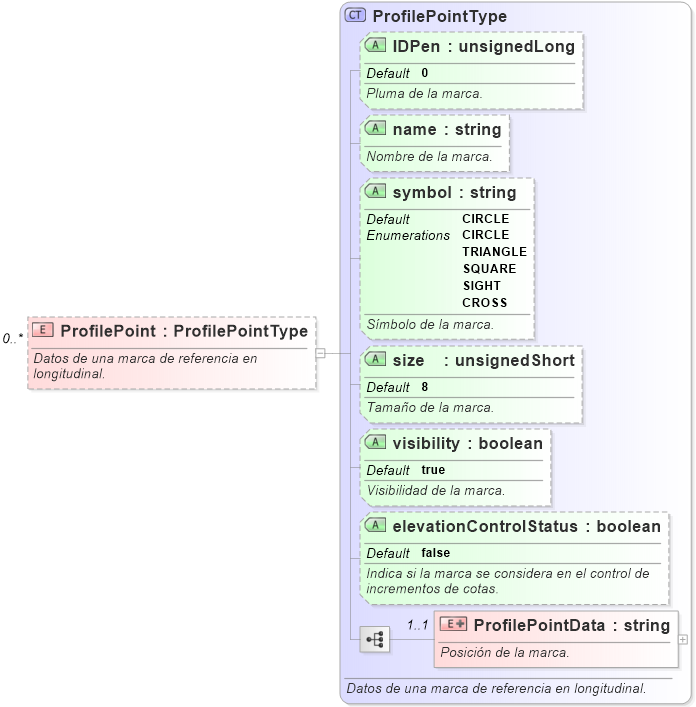The height and width of the screenshot is (707, 696).
Task: Click the attribute icon of name
Action: (x=375, y=128)
